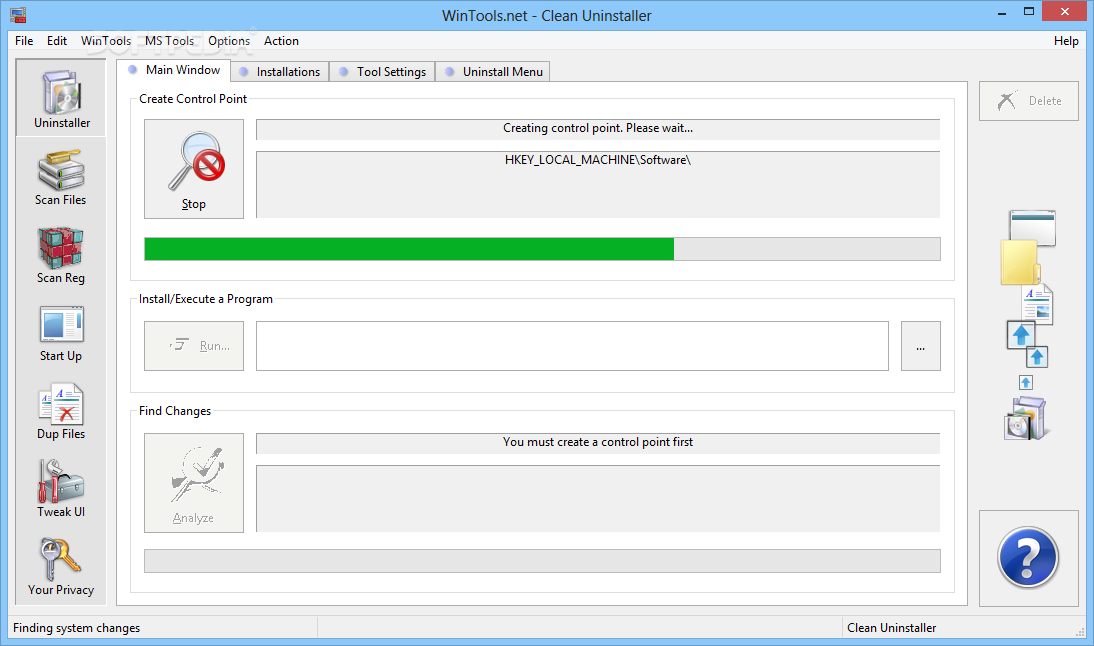Open the Dup Files finder
The height and width of the screenshot is (646, 1094).
tap(60, 409)
